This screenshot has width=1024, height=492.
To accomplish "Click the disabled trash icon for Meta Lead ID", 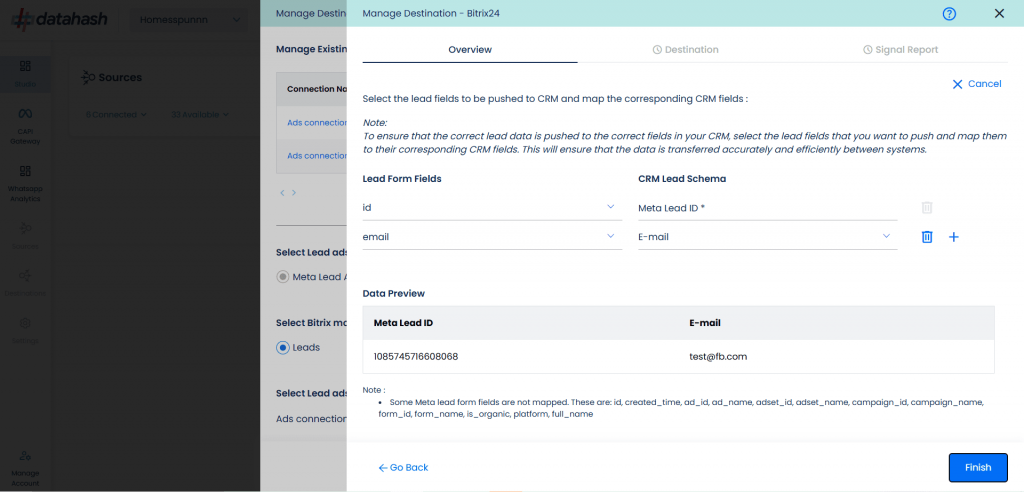I will (x=927, y=208).
